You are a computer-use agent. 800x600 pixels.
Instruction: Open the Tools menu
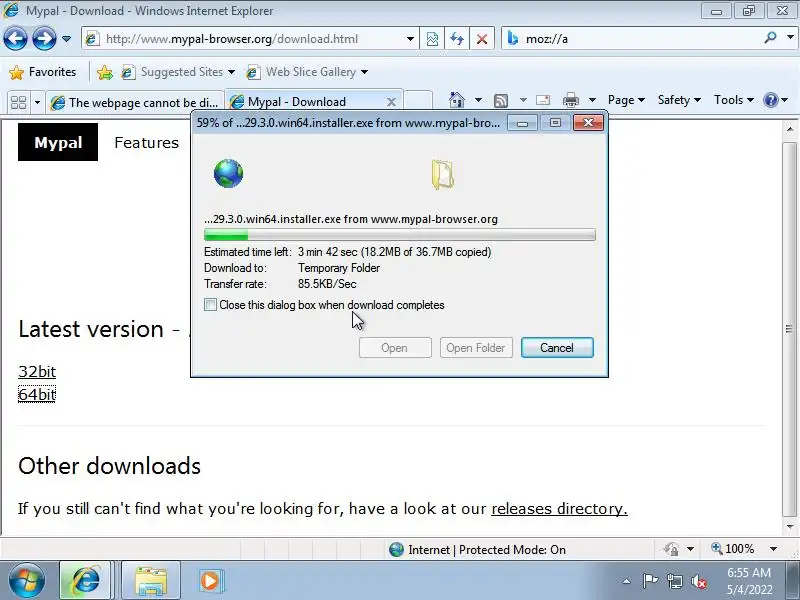733,100
